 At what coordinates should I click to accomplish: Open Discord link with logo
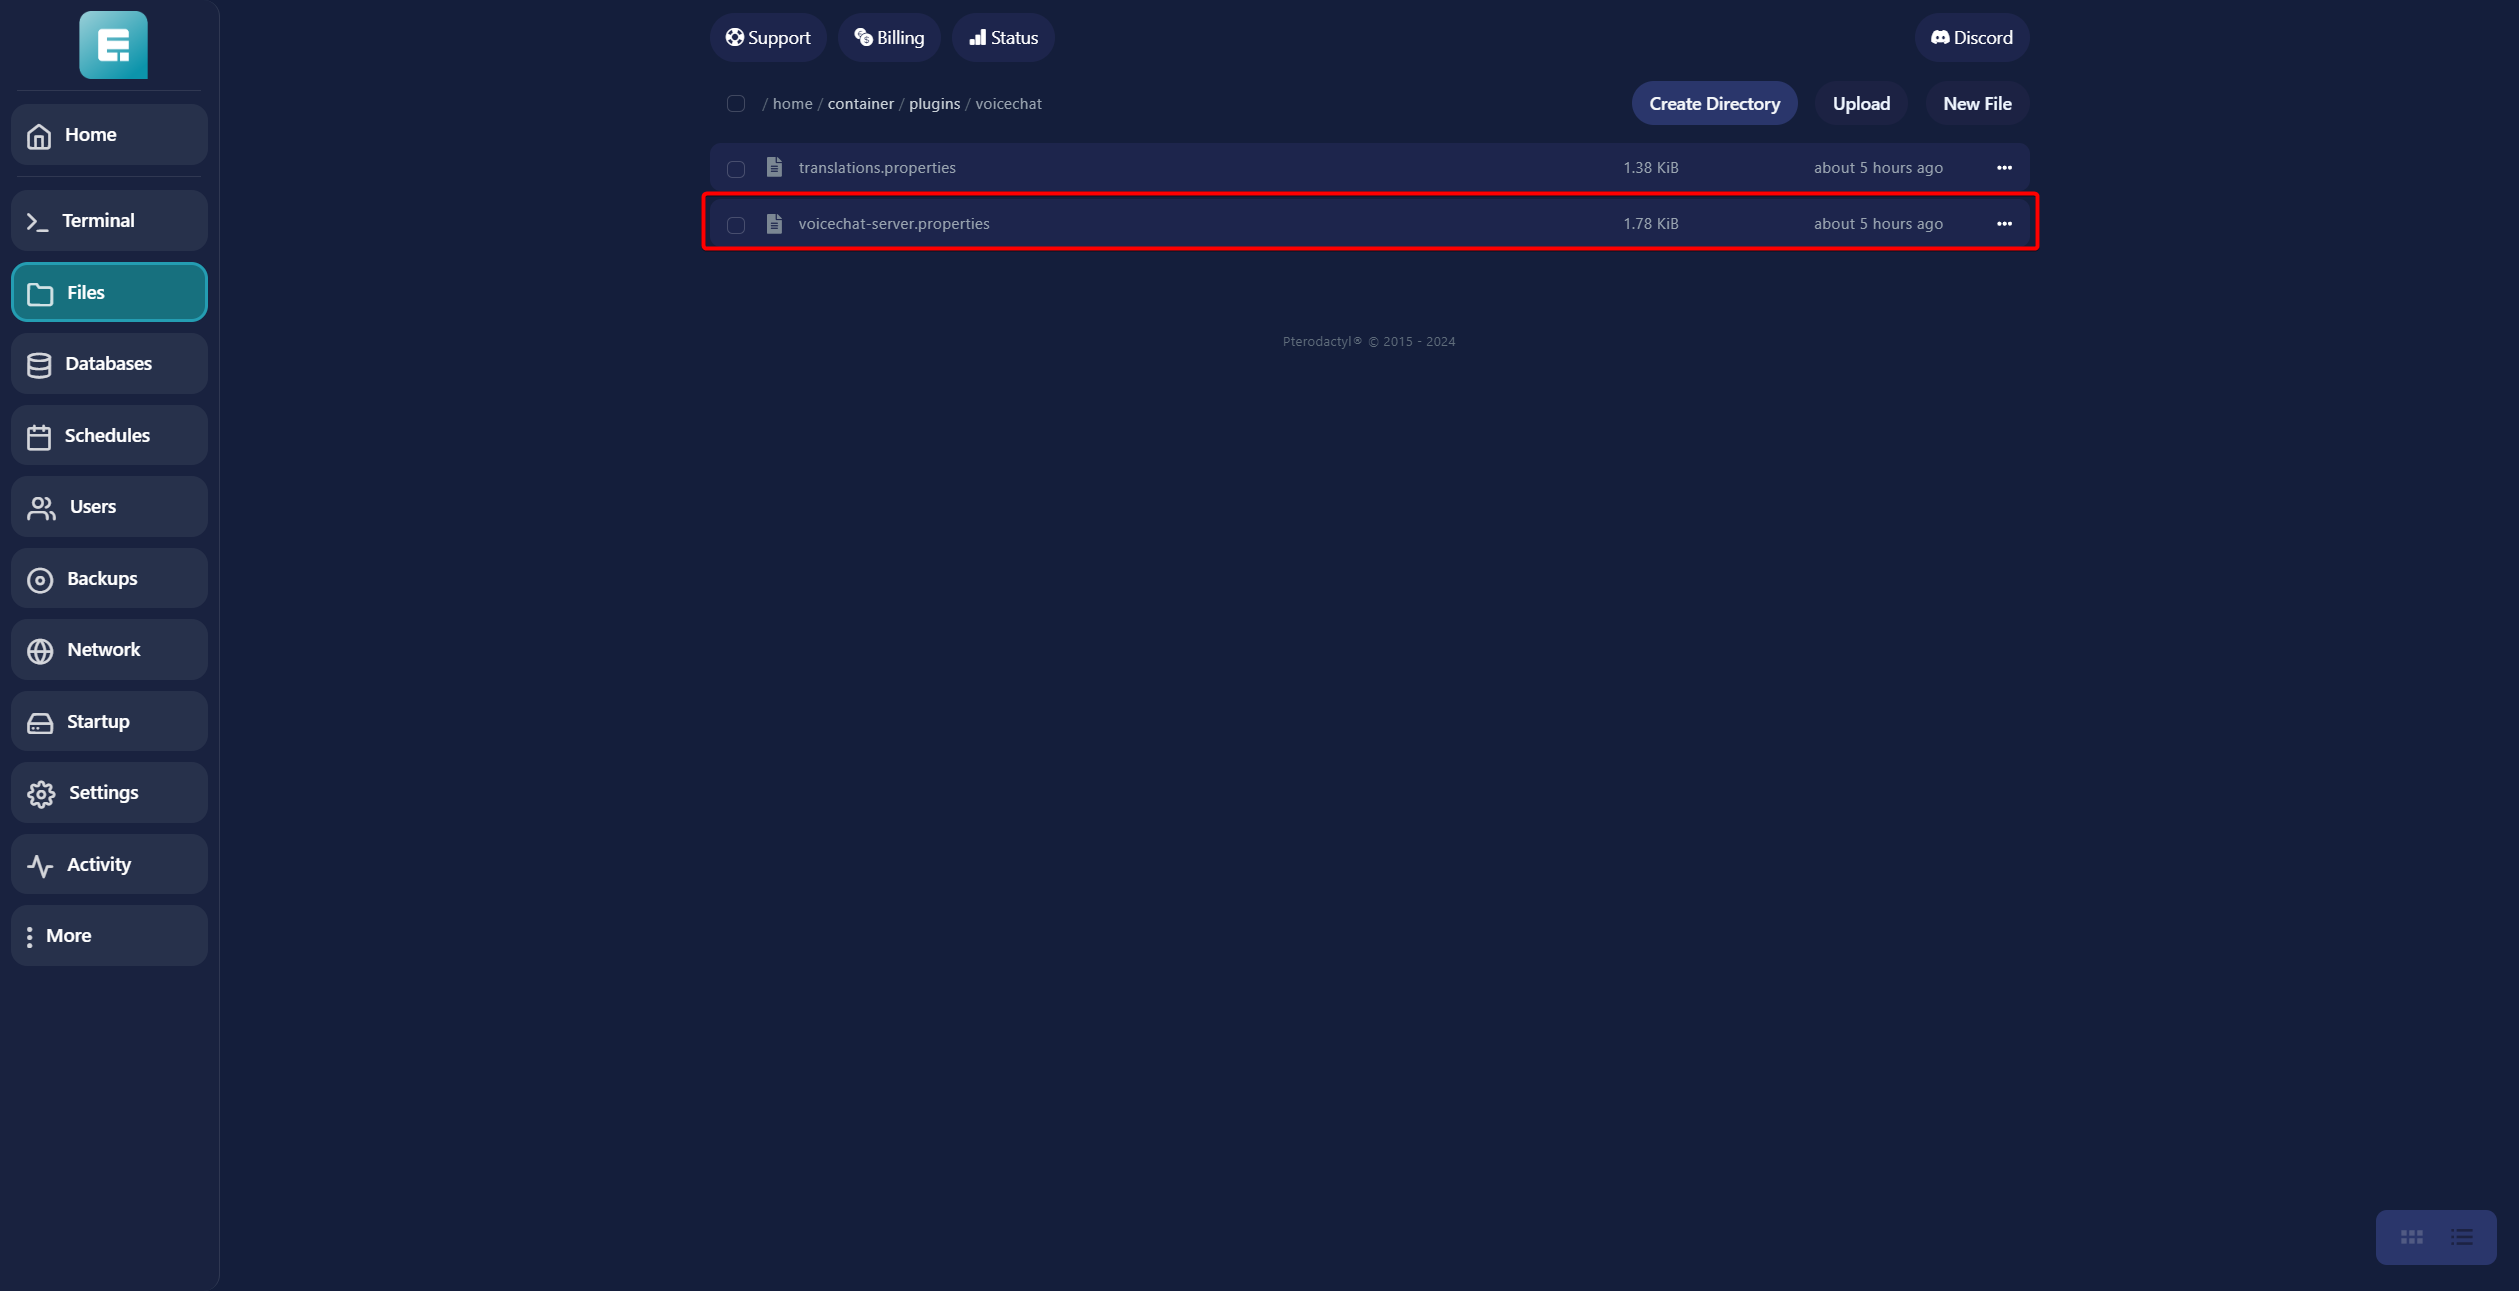point(1971,38)
